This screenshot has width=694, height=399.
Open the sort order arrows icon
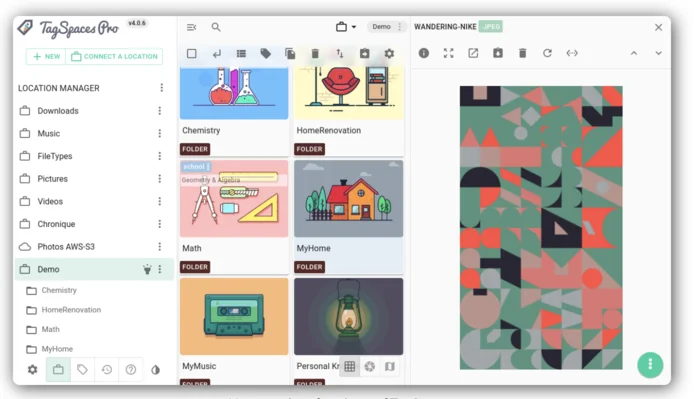tap(339, 54)
